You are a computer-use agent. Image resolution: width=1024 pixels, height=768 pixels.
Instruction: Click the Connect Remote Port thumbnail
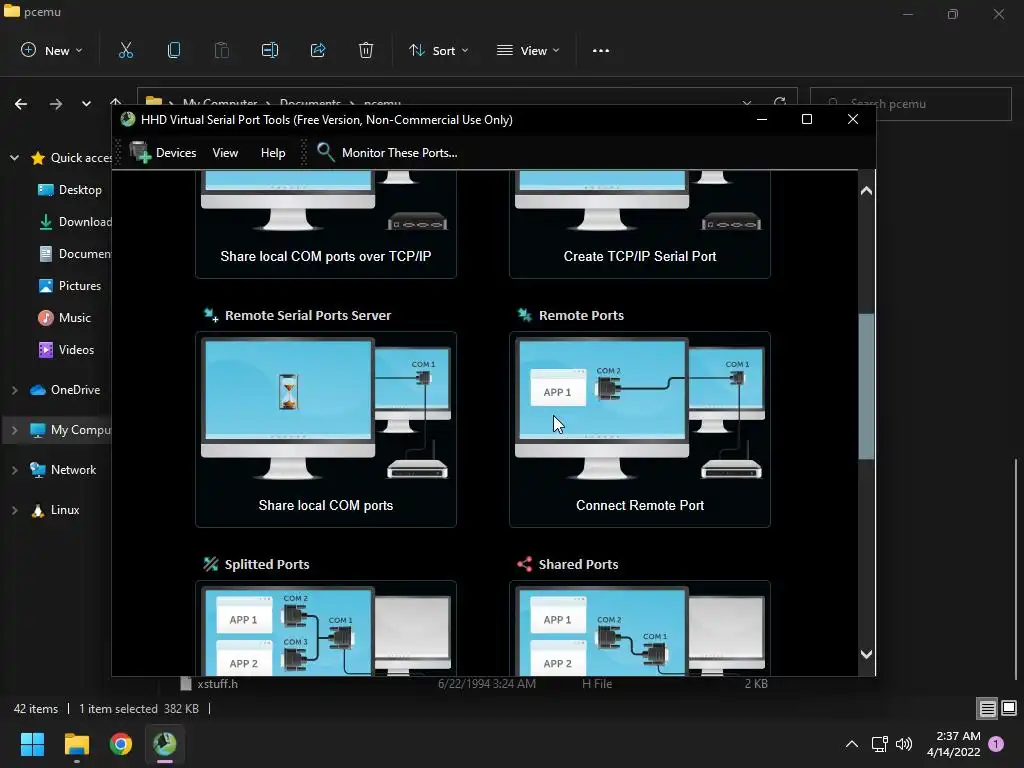coord(640,410)
